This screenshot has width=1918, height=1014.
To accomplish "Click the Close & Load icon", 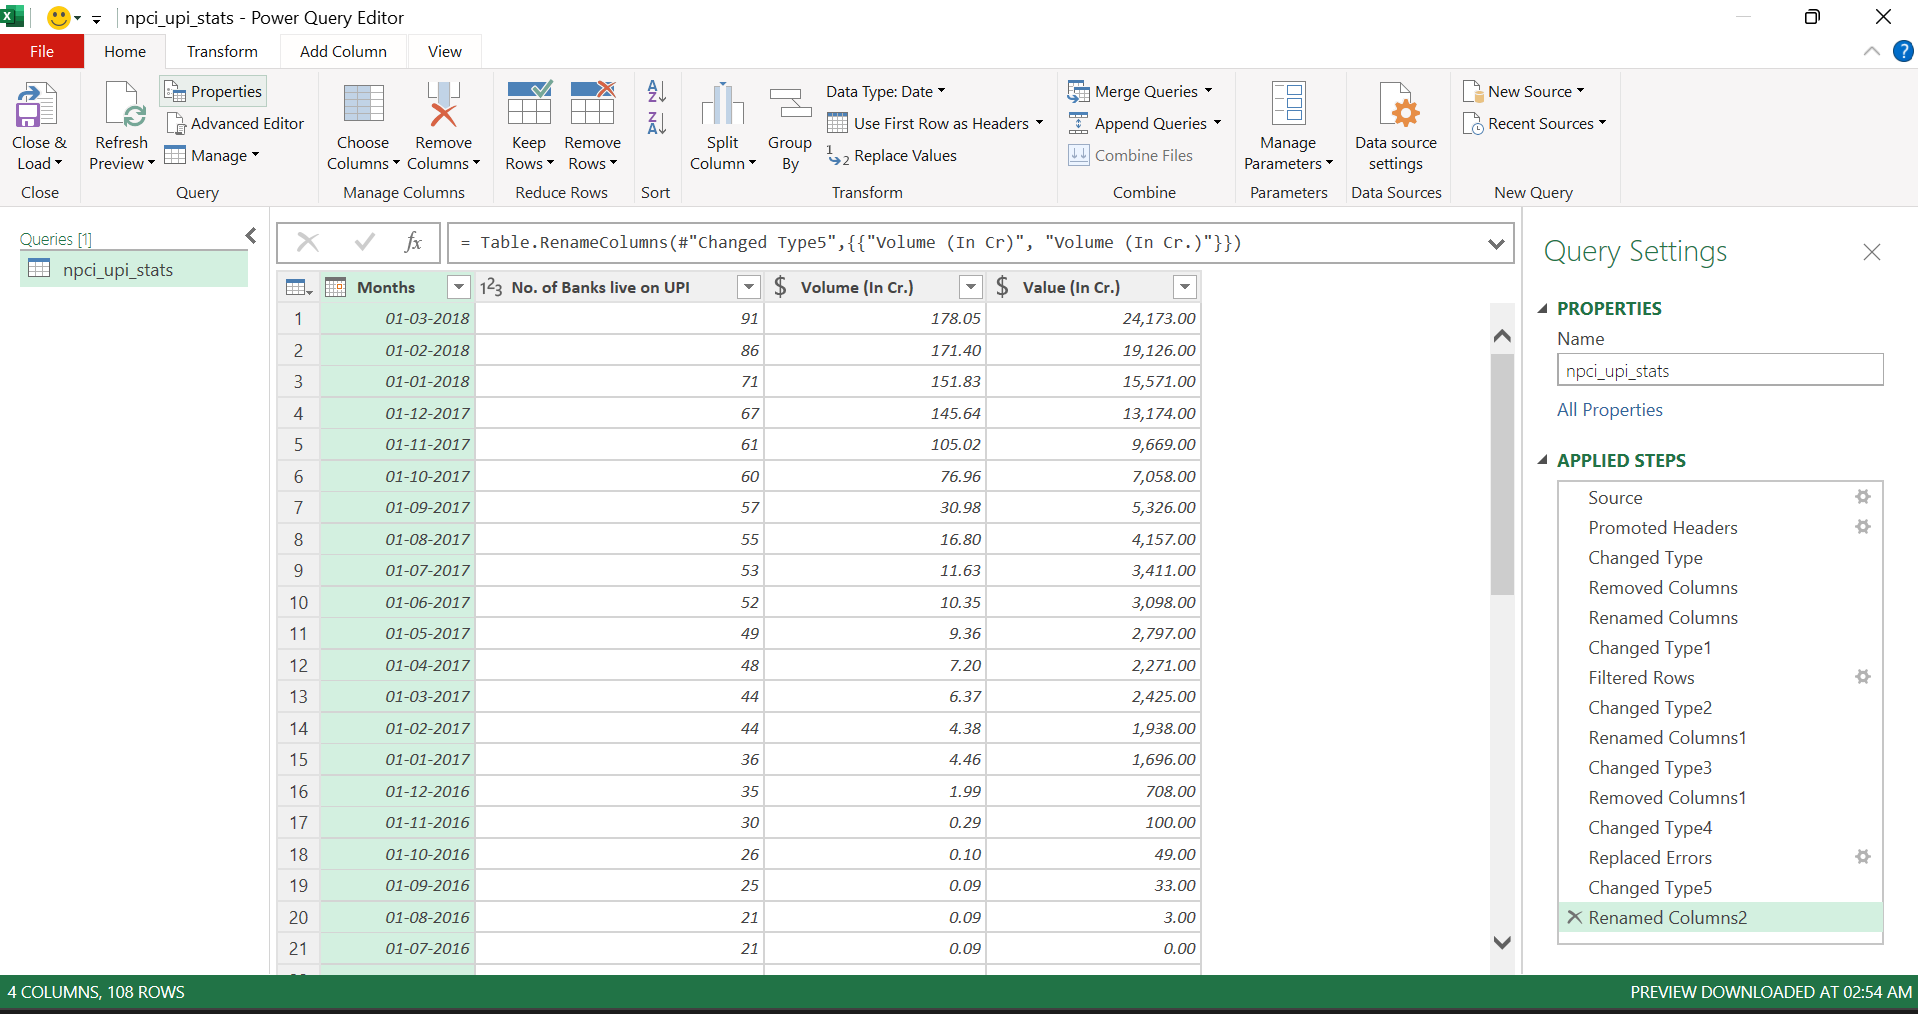I will tap(38, 106).
